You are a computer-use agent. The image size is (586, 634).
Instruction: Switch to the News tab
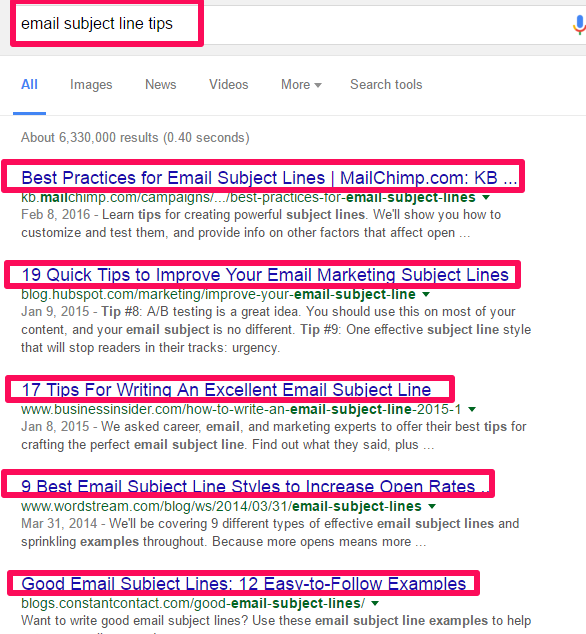[161, 85]
